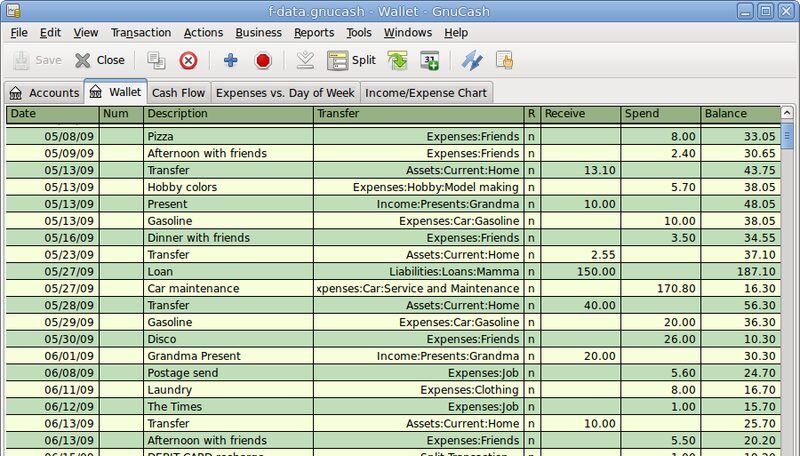The height and width of the screenshot is (456, 800).
Task: Click the Num column header
Action: (121, 114)
